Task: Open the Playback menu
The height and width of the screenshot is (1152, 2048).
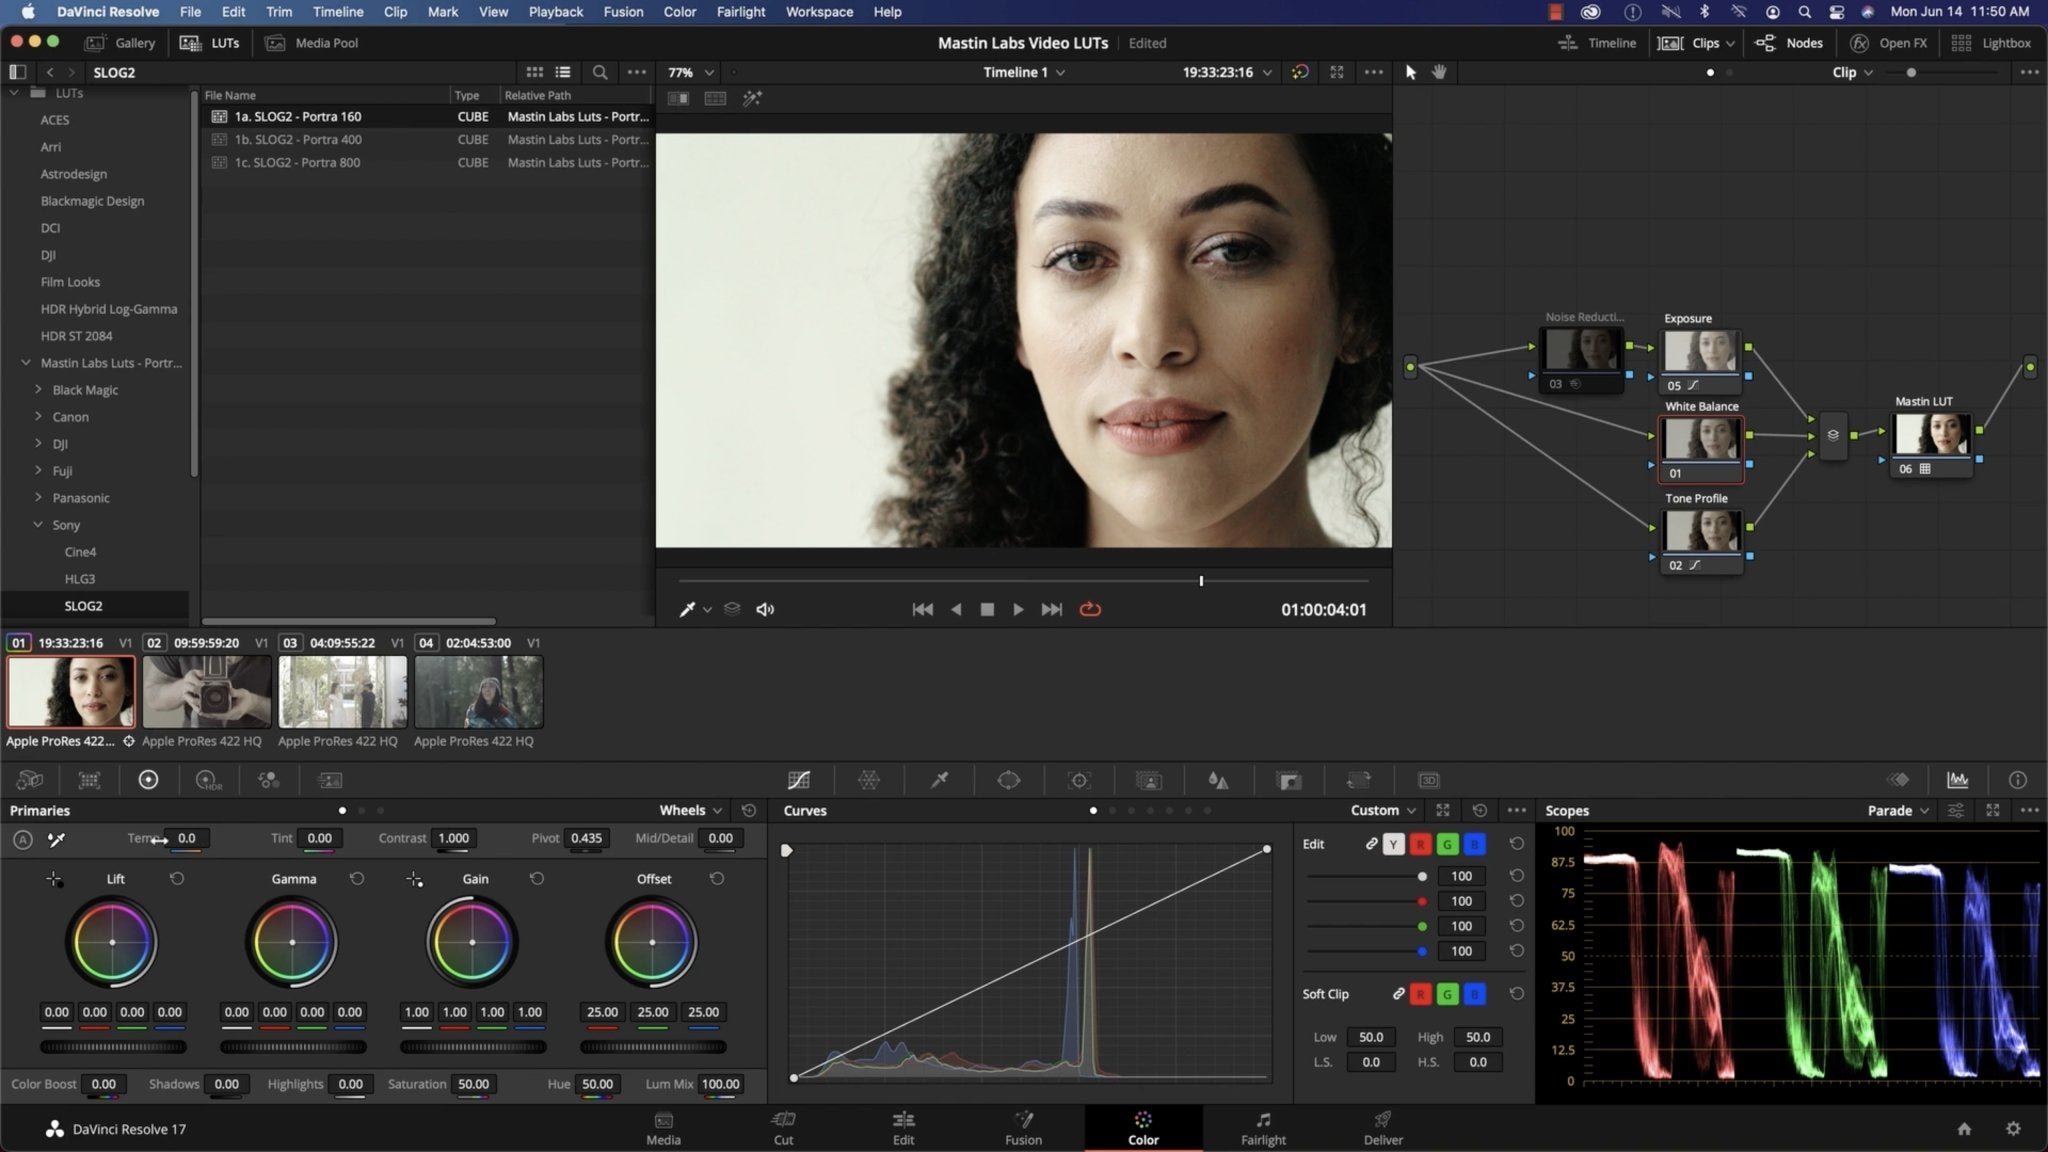Action: click(556, 11)
